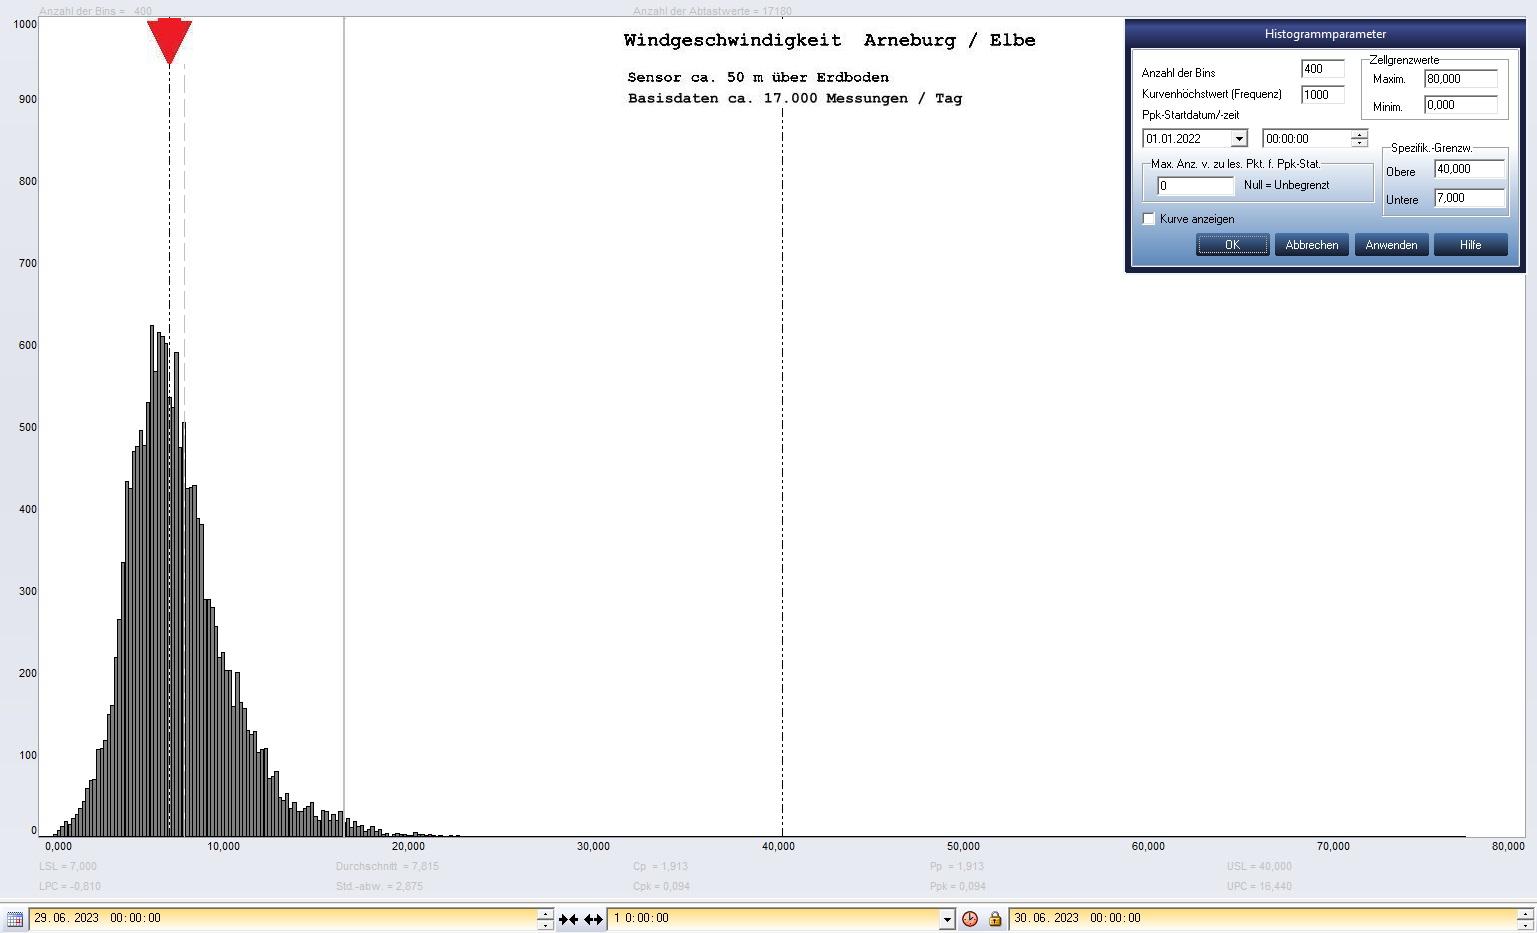Click the chart title 'Windgeschwindigkeit Arneburg / Elbe'
Viewport: 1537px width, 933px height.
pyautogui.click(x=829, y=40)
